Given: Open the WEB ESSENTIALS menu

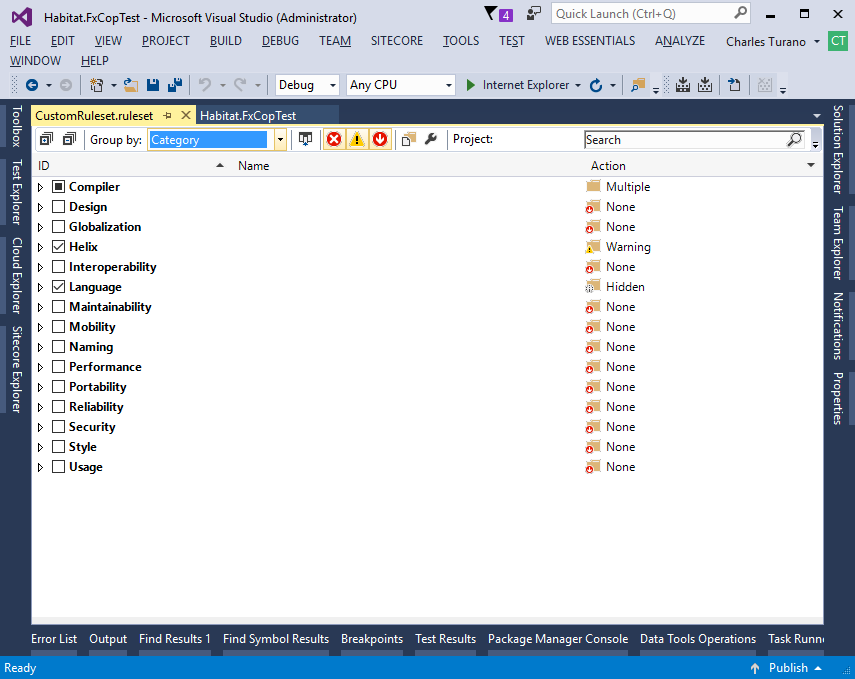Looking at the screenshot, I should coord(590,41).
